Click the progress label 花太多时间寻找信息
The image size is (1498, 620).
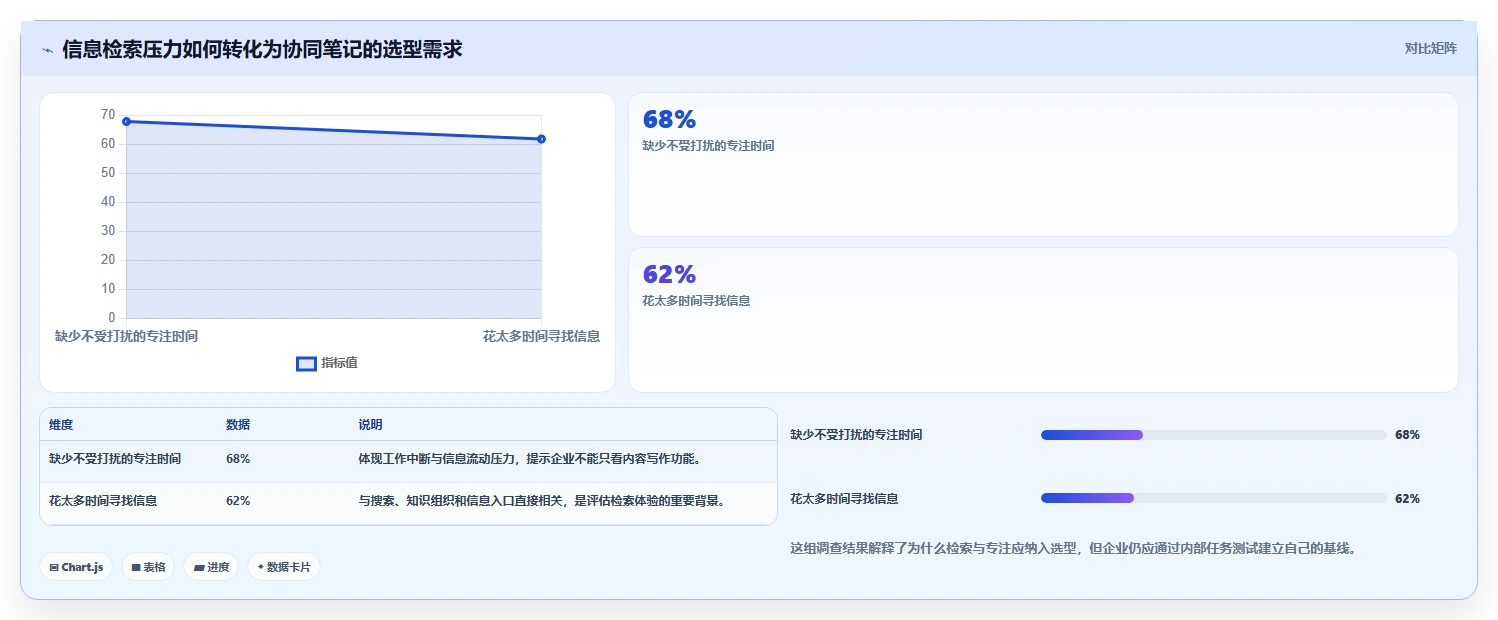click(844, 498)
